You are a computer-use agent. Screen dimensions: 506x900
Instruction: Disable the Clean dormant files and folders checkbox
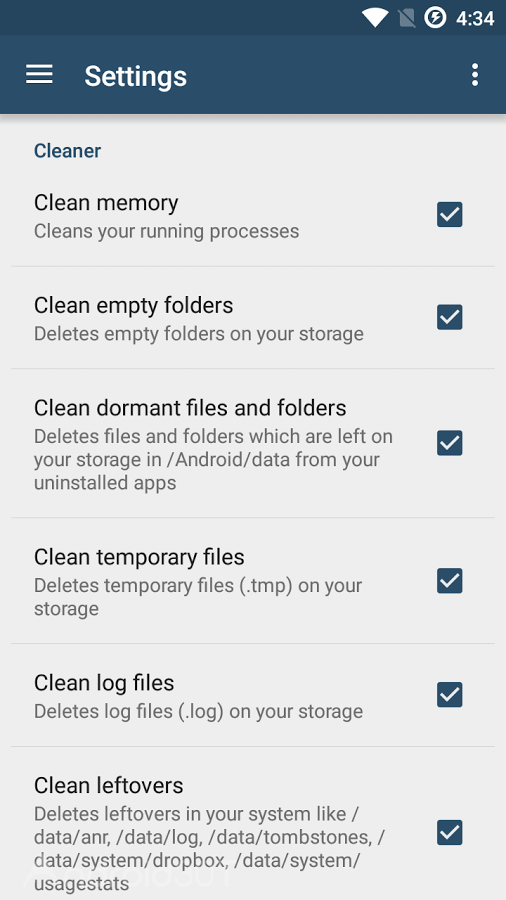tap(450, 443)
